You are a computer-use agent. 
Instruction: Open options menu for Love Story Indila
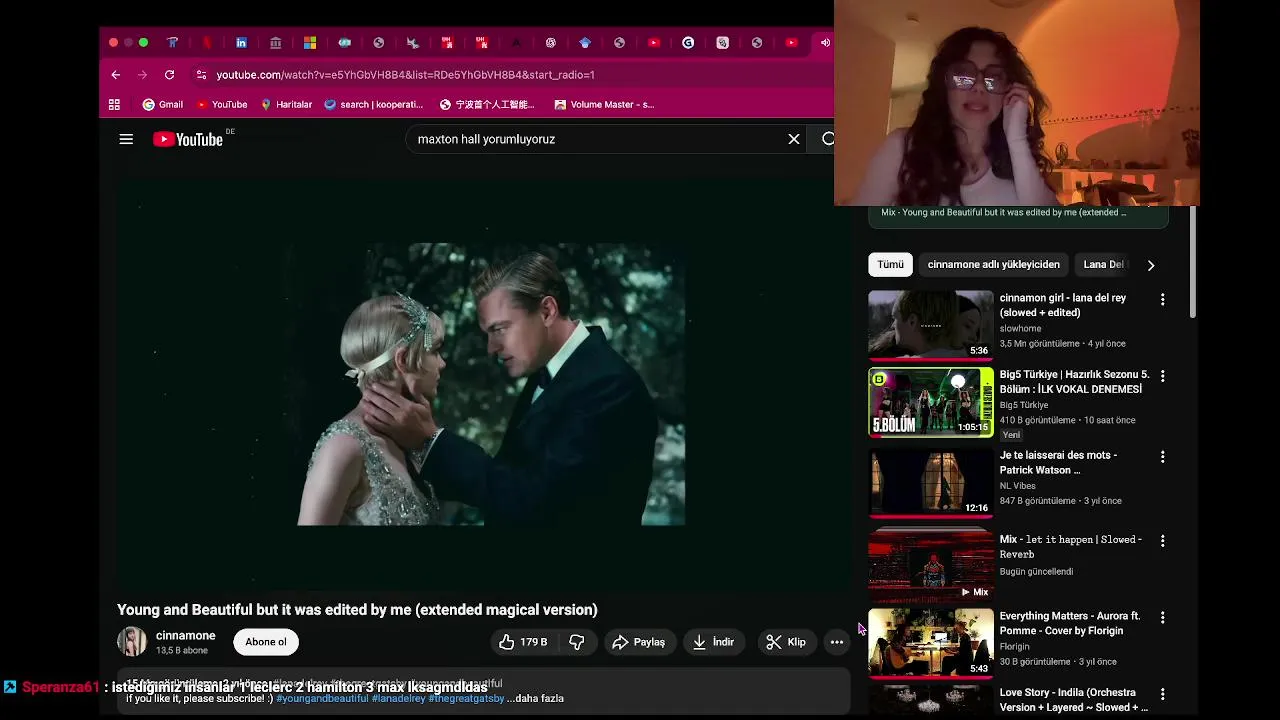pos(1162,693)
